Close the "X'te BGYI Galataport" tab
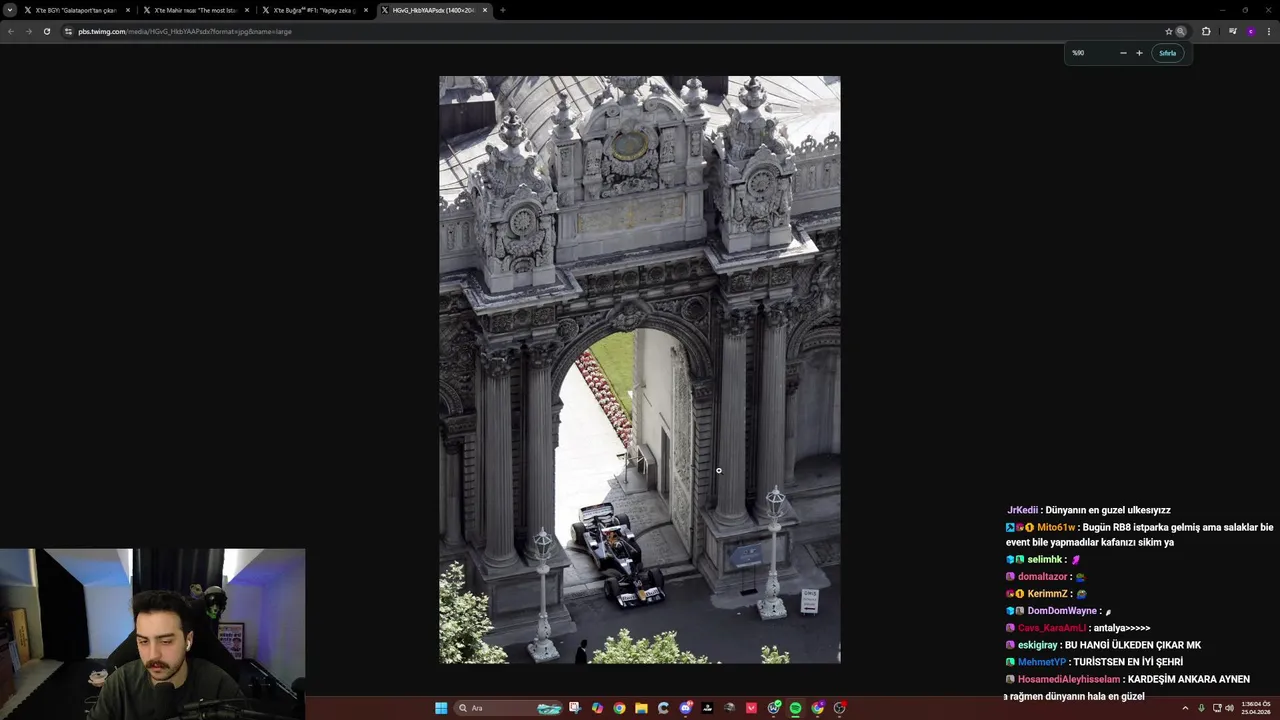Screen dimensions: 1280x720 (x=128, y=10)
